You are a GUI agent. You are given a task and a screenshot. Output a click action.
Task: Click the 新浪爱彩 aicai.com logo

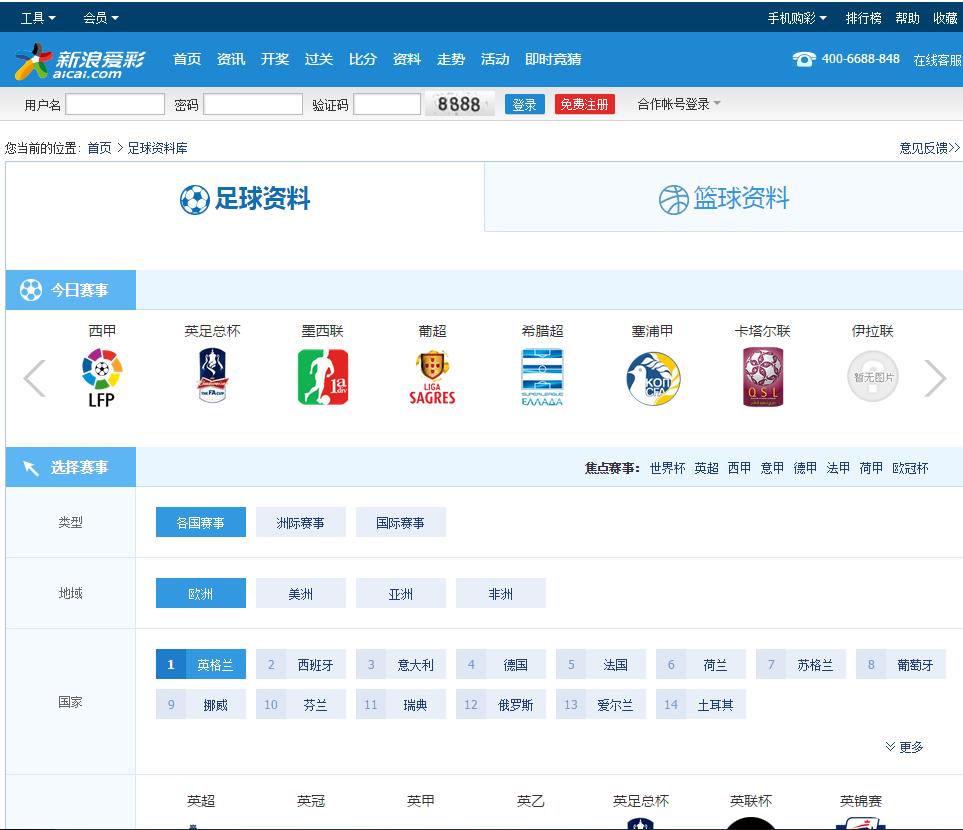[80, 61]
